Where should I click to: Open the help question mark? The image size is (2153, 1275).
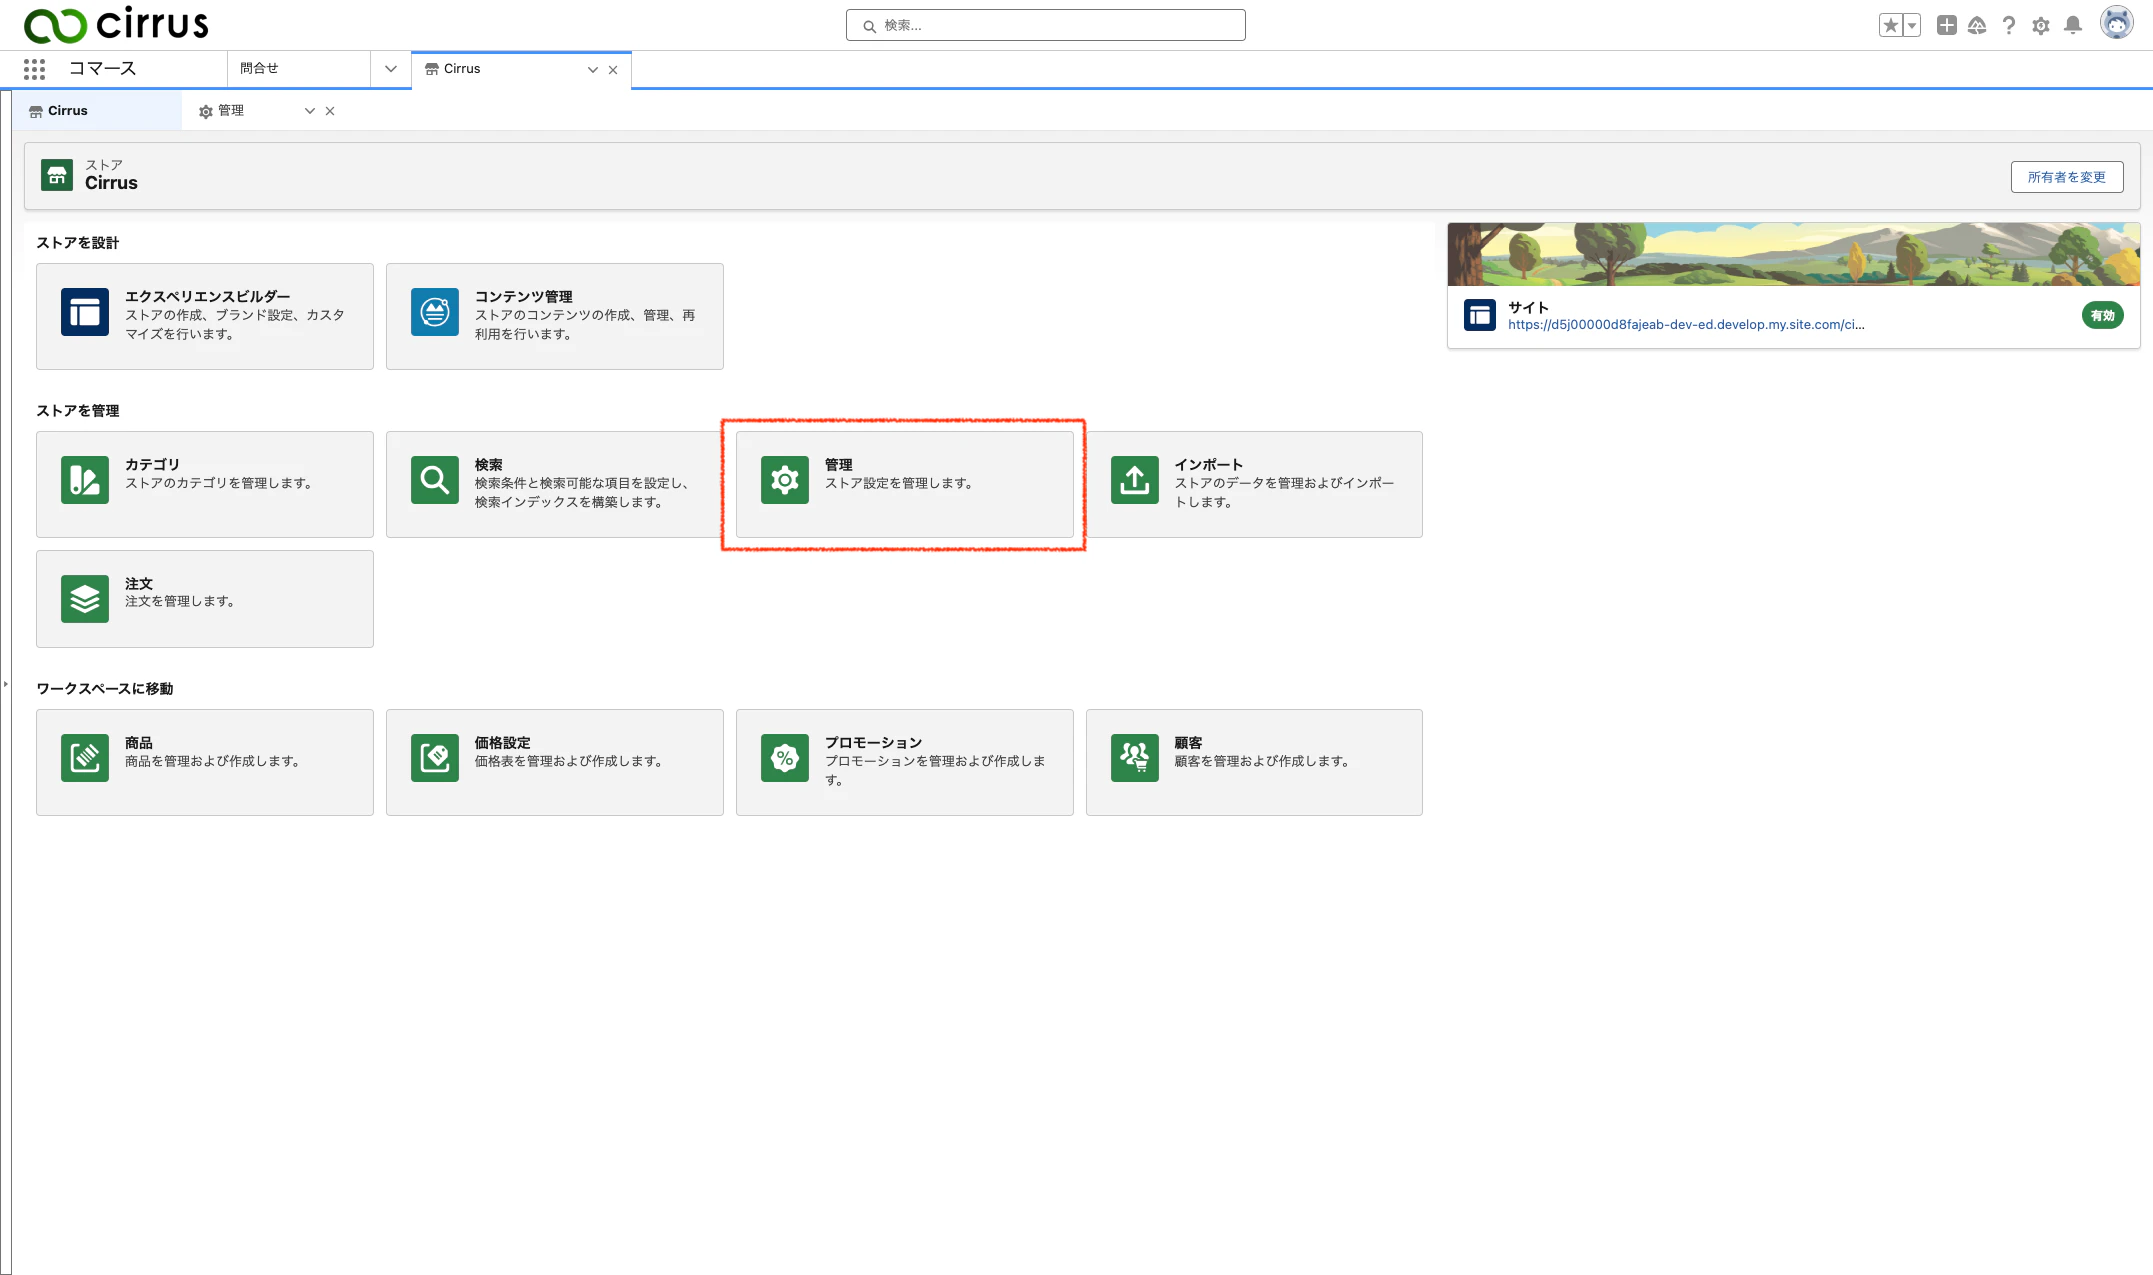[x=2009, y=25]
